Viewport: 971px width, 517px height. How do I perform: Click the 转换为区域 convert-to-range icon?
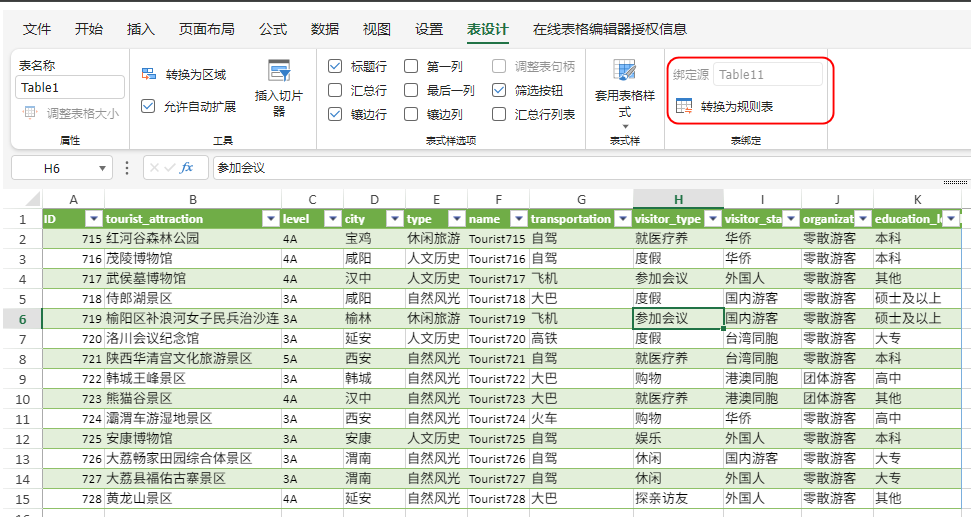coord(149,74)
